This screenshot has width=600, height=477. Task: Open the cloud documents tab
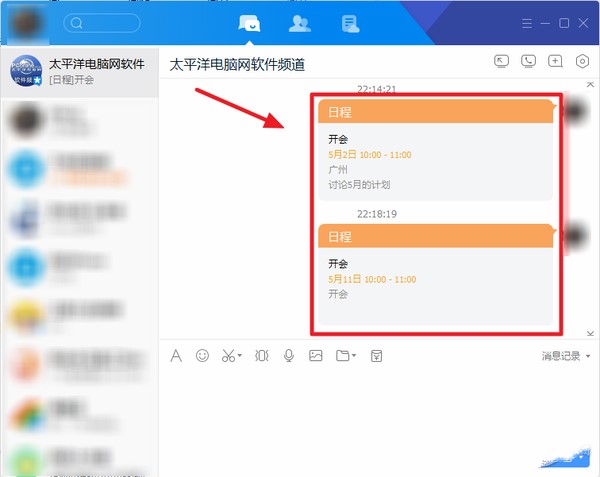[x=349, y=23]
